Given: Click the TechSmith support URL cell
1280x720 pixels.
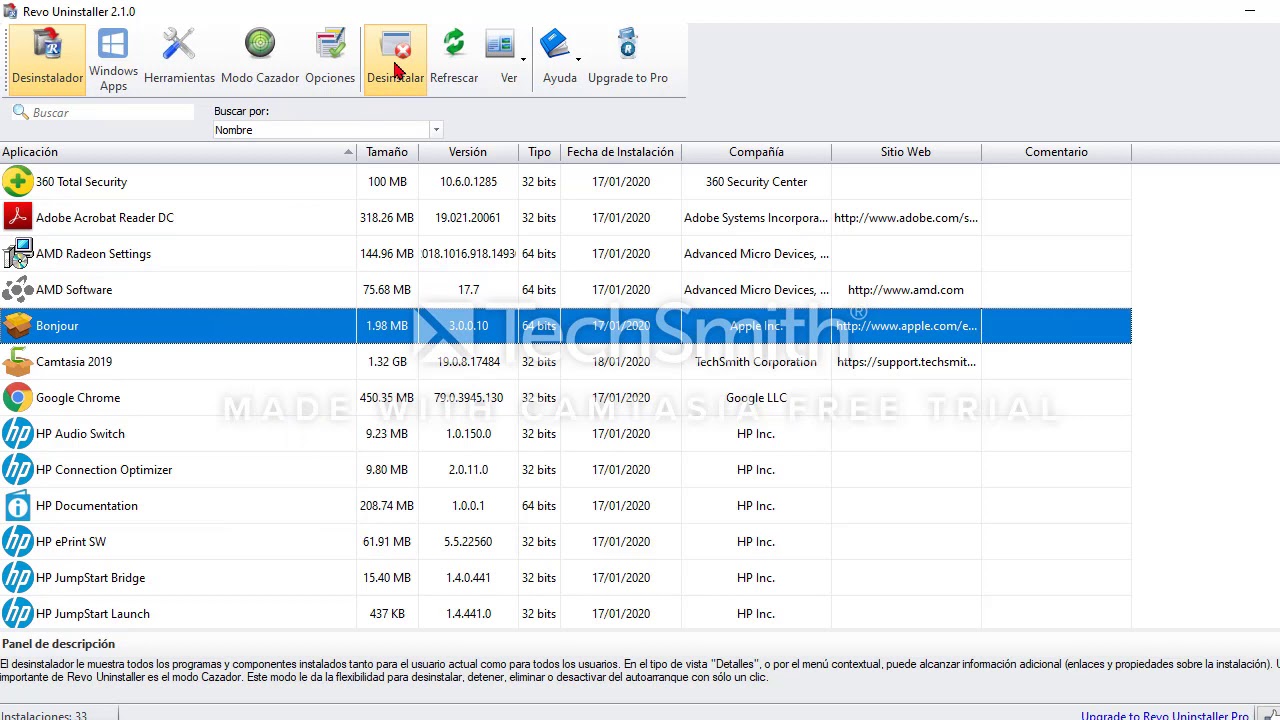Looking at the screenshot, I should pyautogui.click(x=906, y=362).
